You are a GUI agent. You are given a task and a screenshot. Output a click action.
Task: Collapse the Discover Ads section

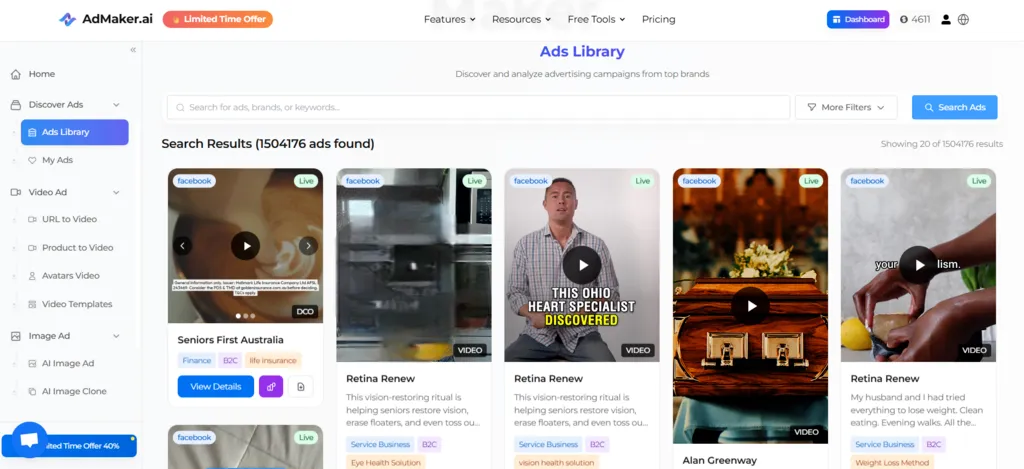coord(116,105)
